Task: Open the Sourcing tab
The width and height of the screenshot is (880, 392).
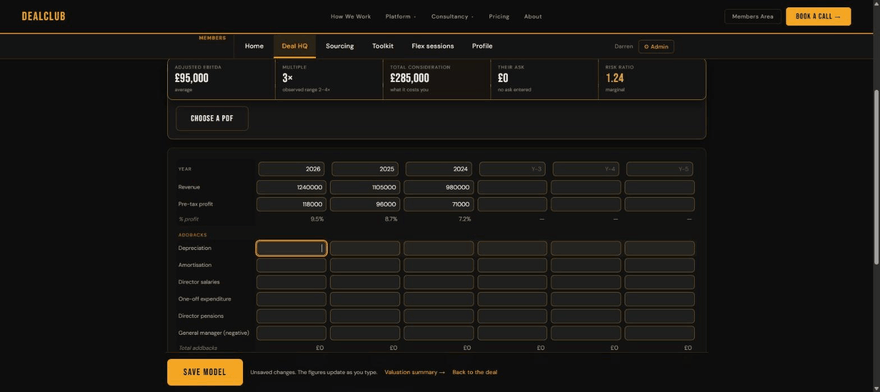Action: [340, 46]
